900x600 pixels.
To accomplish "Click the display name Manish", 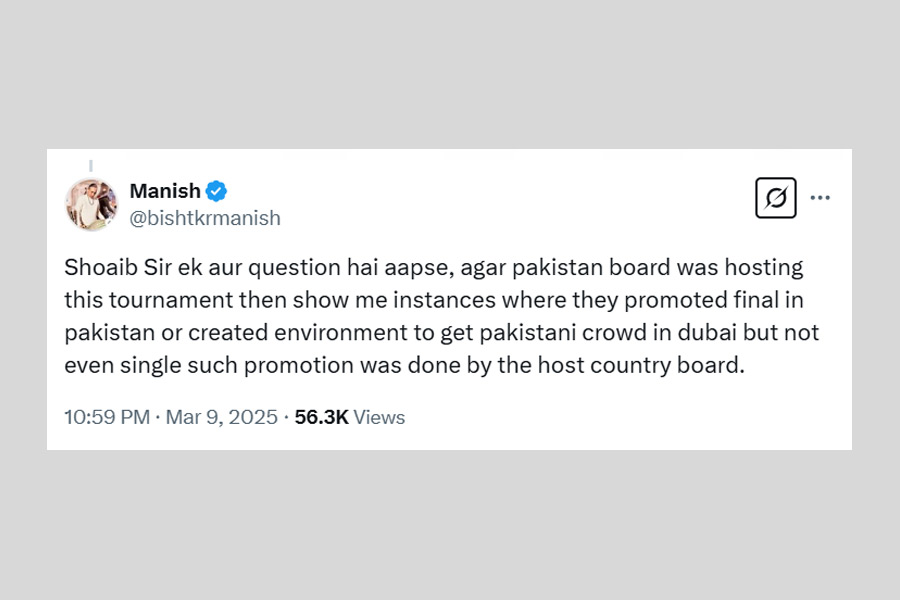I will pos(165,190).
